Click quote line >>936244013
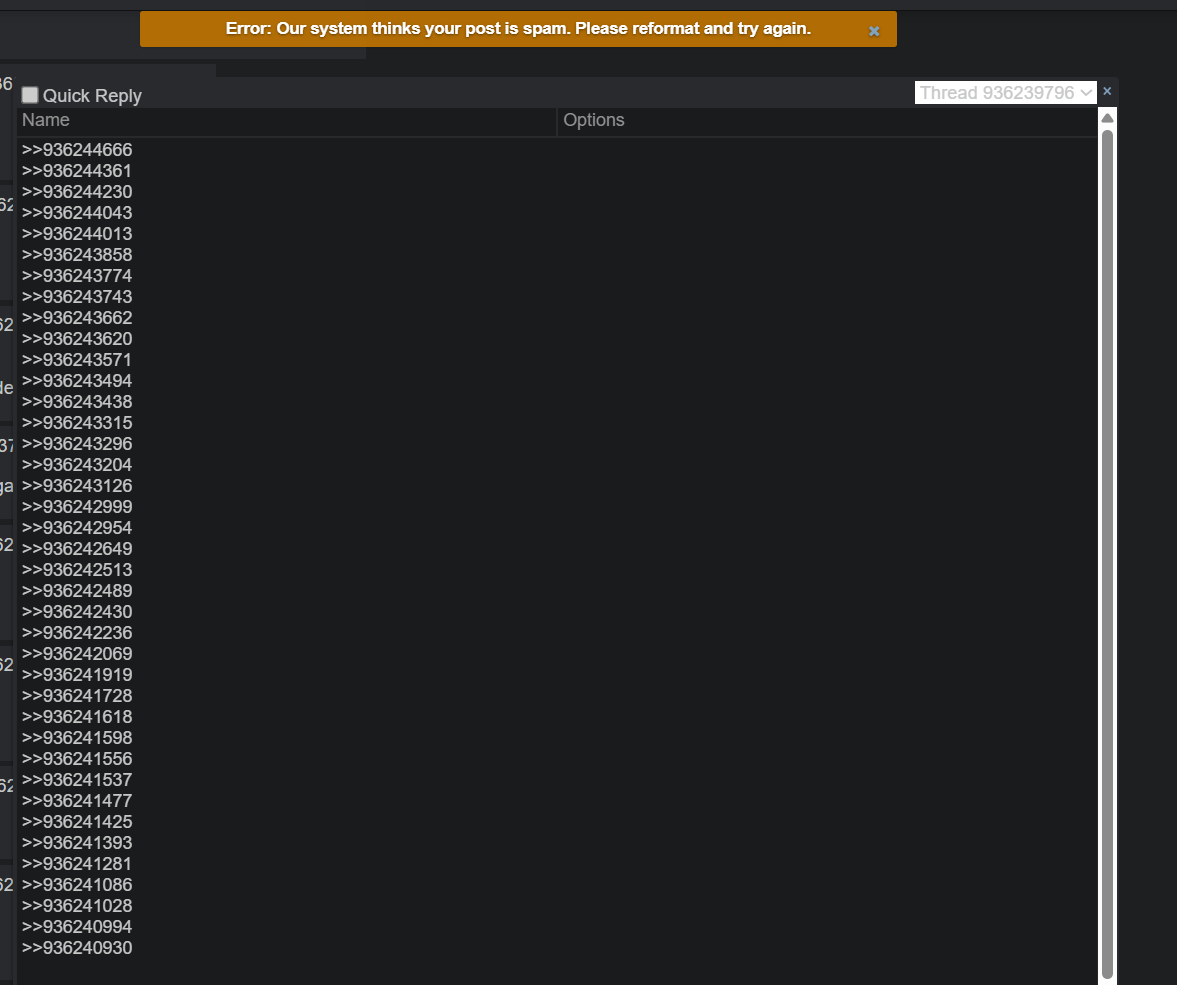This screenshot has height=985, width=1177. 77,234
